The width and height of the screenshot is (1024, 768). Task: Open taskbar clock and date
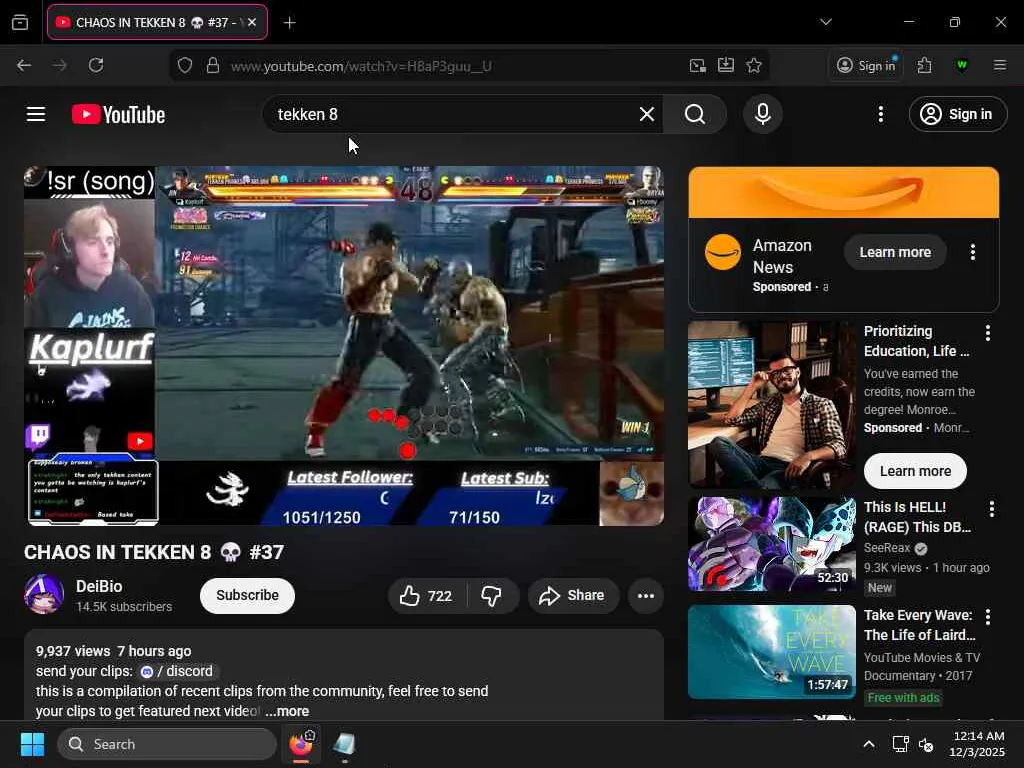coord(977,744)
